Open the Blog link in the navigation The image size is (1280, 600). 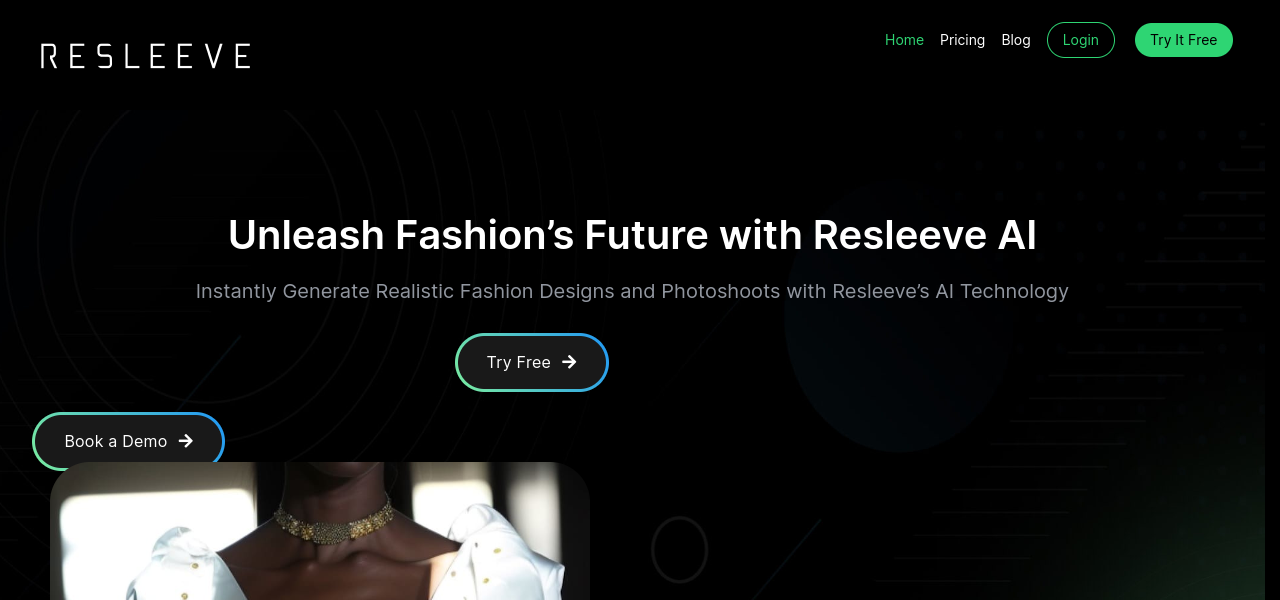point(1016,40)
